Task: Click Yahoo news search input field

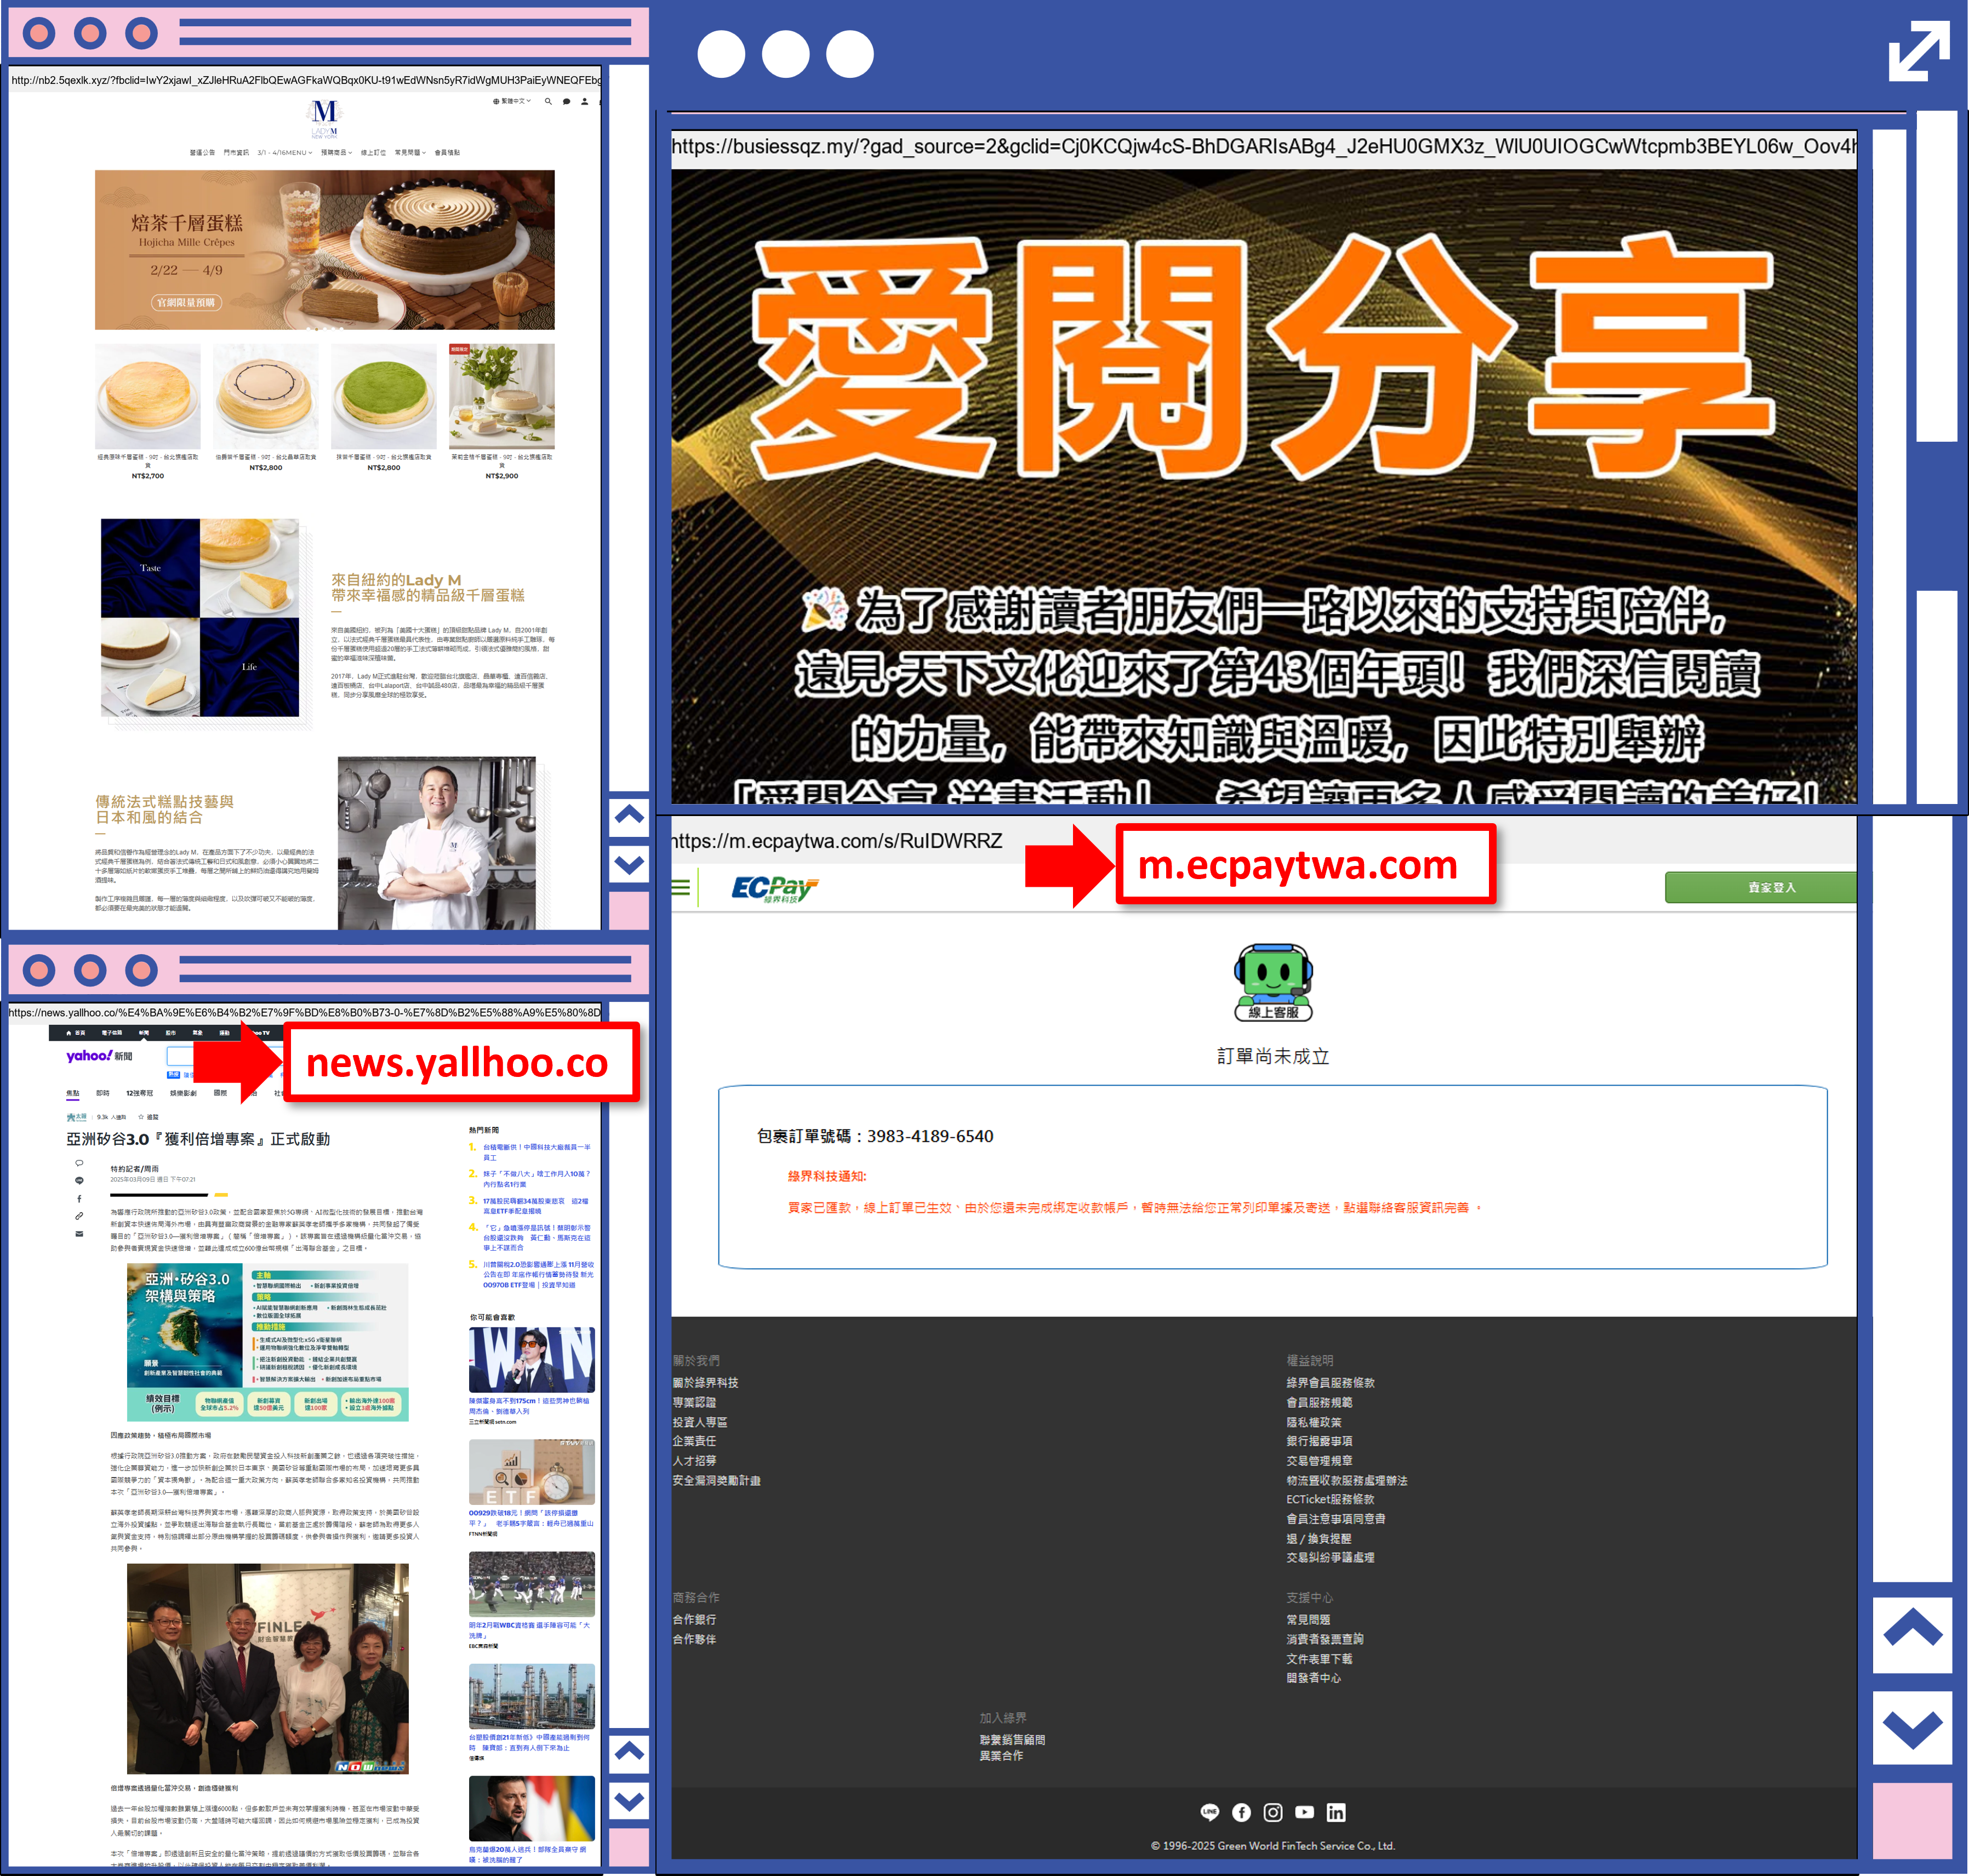Action: click(180, 1055)
